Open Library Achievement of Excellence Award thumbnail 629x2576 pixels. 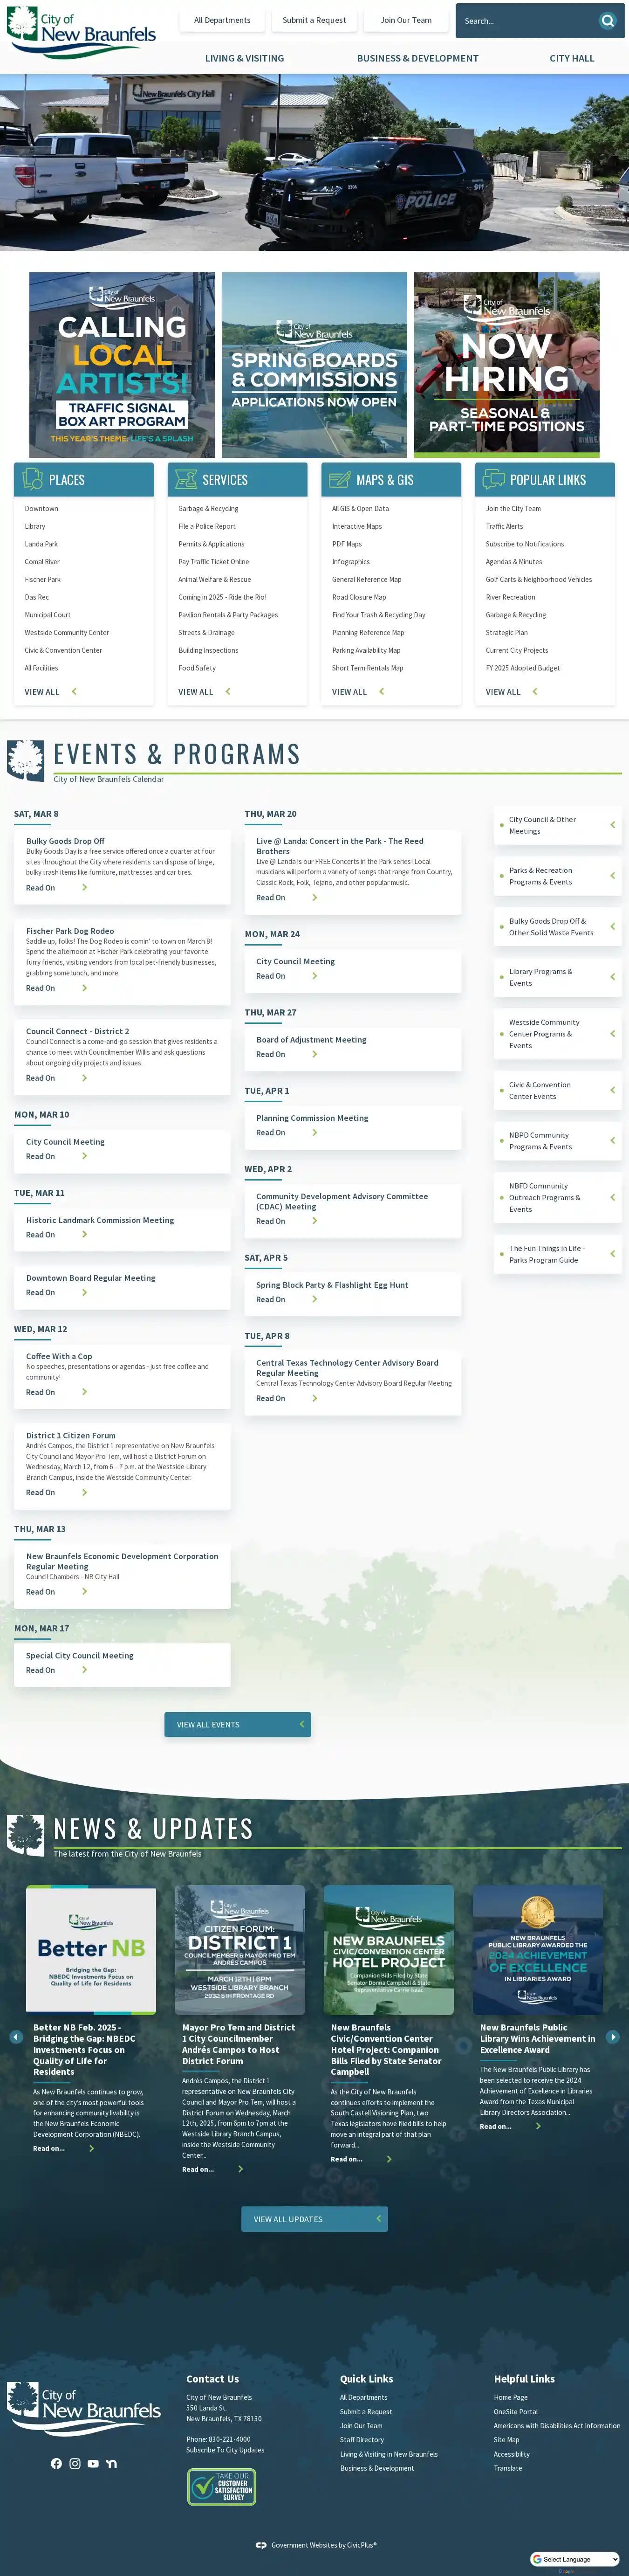tap(538, 1950)
